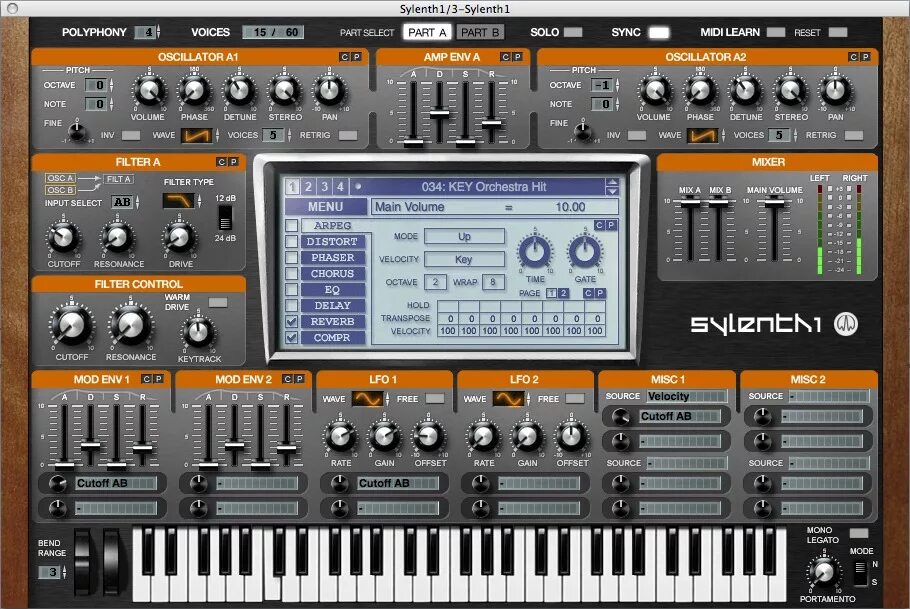Click the arpeggiator Gate knob
This screenshot has height=609, width=910.
click(585, 251)
